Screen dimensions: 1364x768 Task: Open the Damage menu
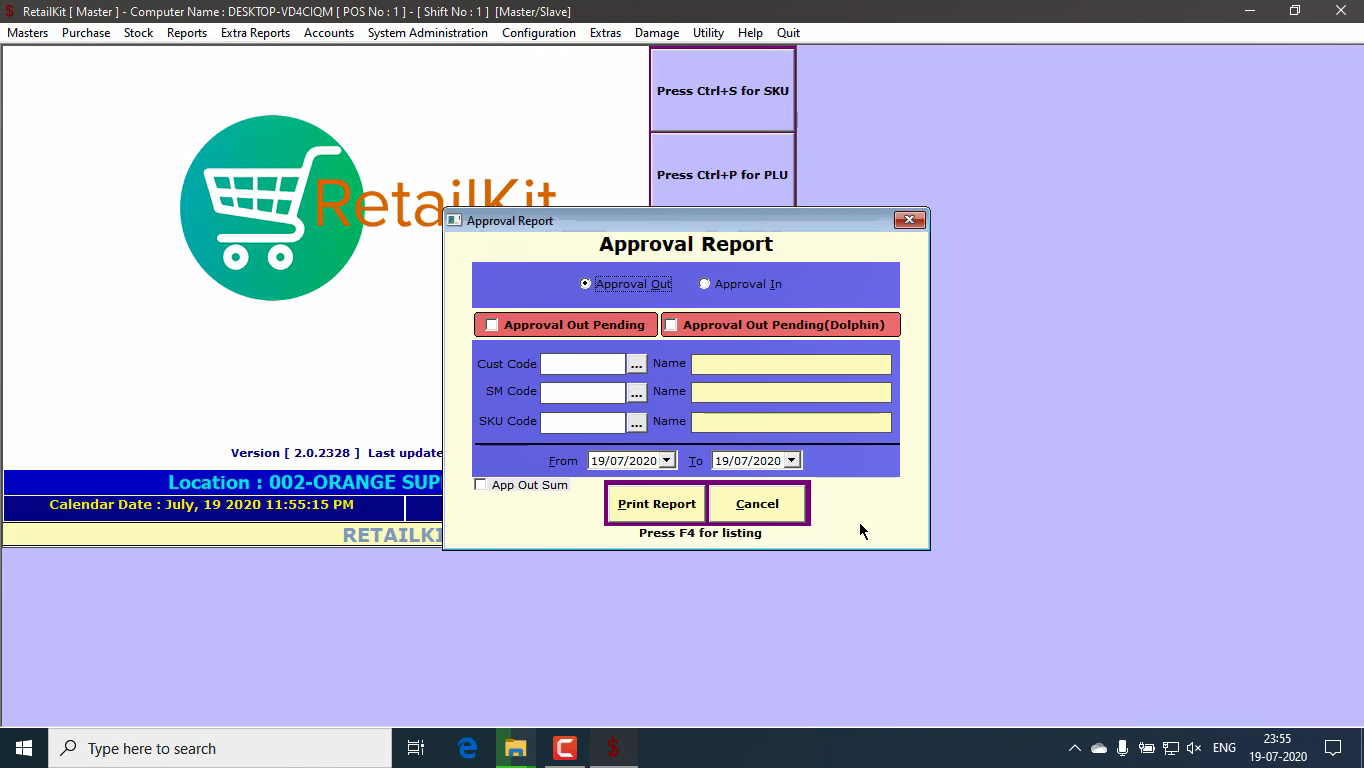click(657, 33)
